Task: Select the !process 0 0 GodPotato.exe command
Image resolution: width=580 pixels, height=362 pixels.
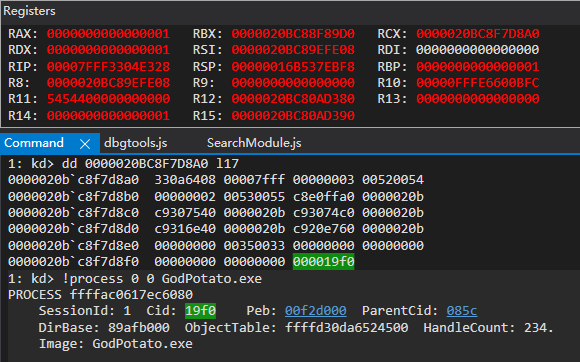Action: (x=162, y=278)
